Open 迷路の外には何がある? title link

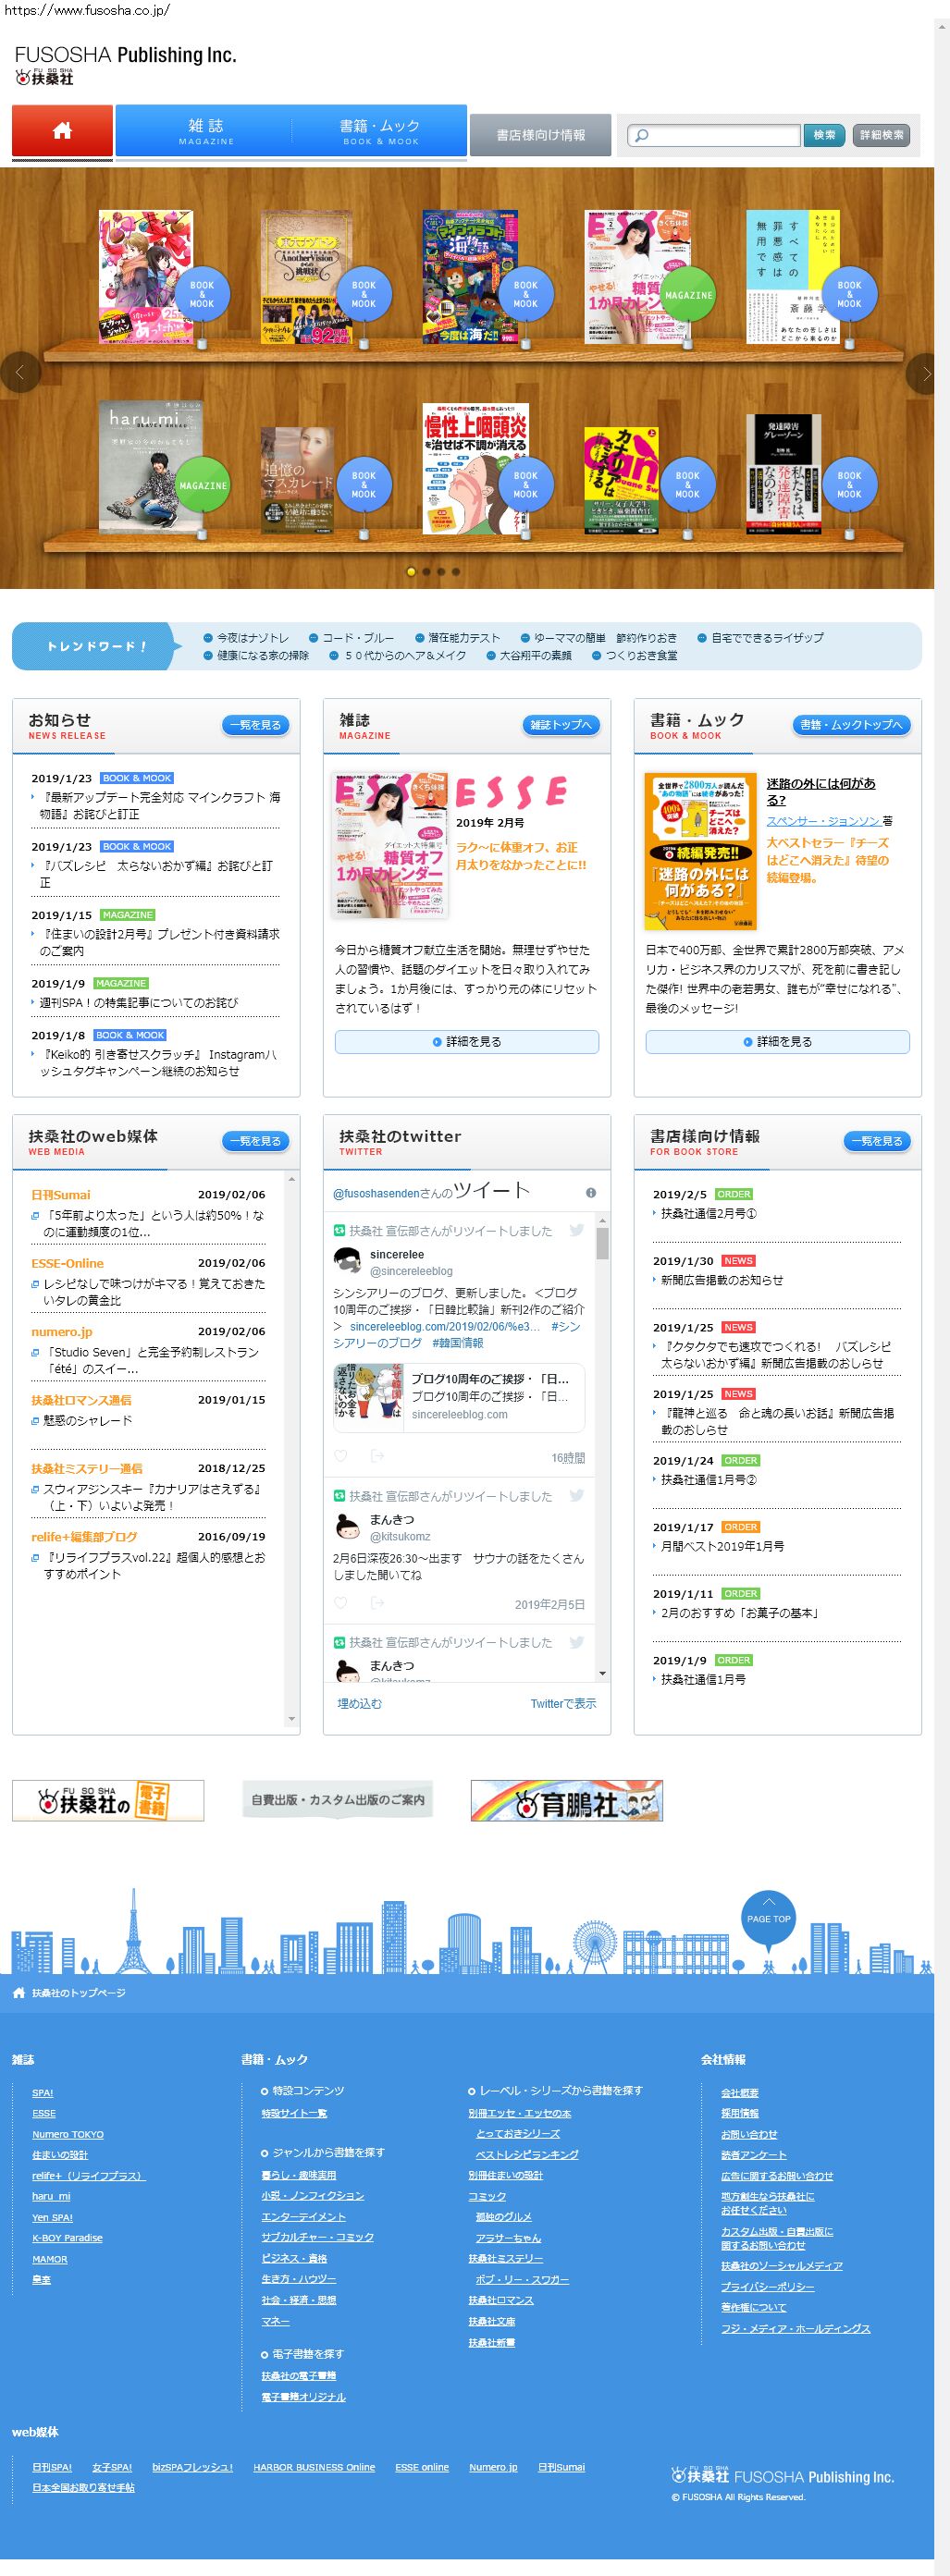pyautogui.click(x=821, y=792)
